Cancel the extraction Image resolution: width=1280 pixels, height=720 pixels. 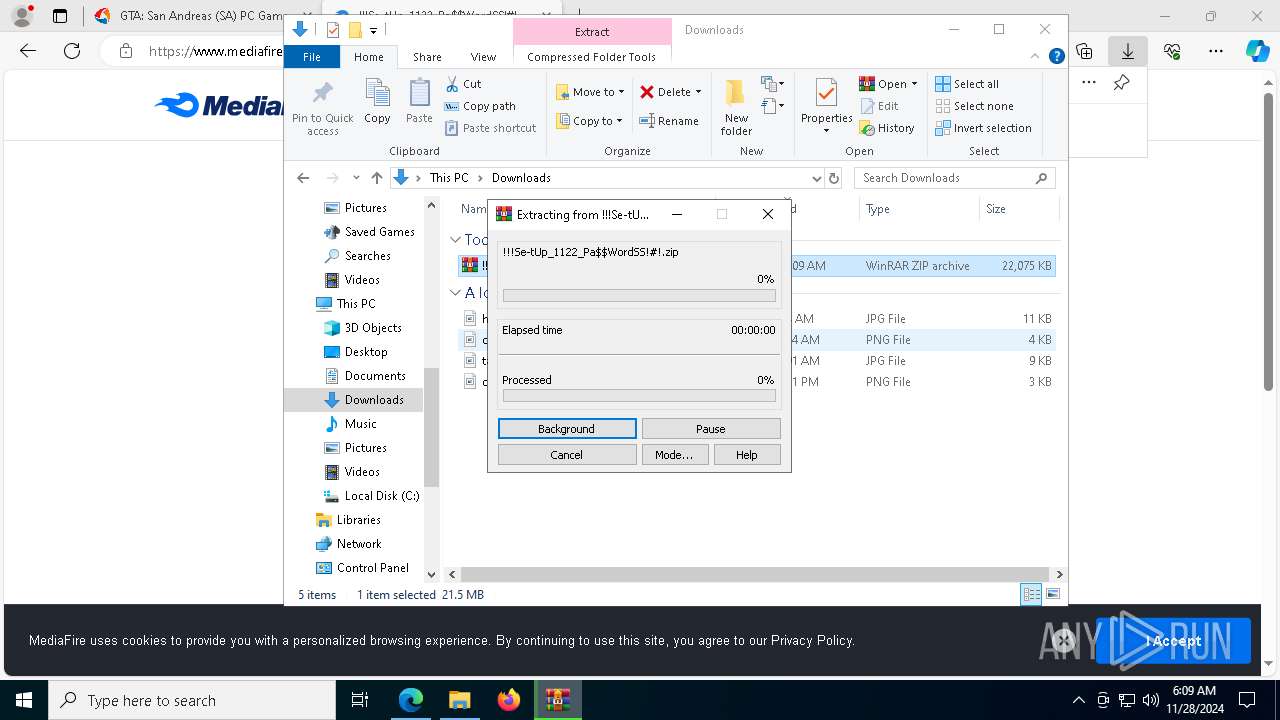(x=567, y=455)
